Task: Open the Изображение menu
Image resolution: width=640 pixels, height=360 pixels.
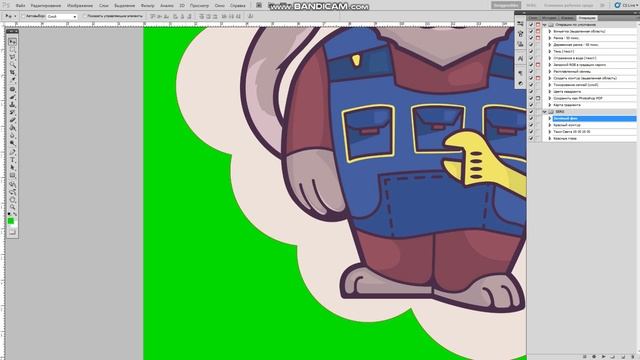Action: tap(80, 6)
